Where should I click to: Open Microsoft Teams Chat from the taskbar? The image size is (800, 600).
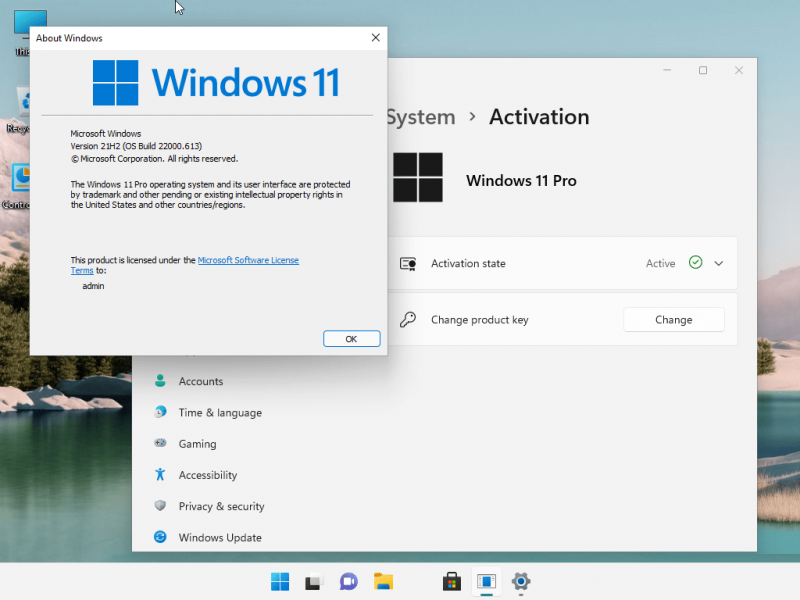(x=348, y=582)
